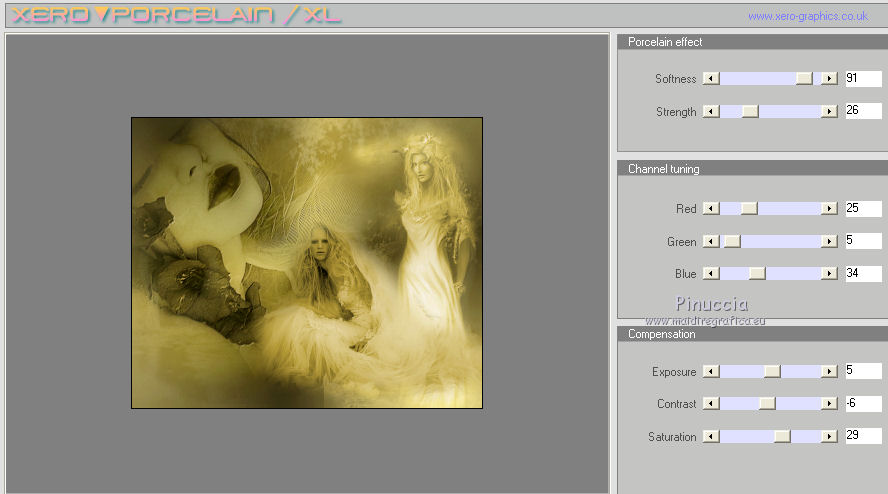
Task: Click the Red channel slider thumb
Action: click(749, 208)
